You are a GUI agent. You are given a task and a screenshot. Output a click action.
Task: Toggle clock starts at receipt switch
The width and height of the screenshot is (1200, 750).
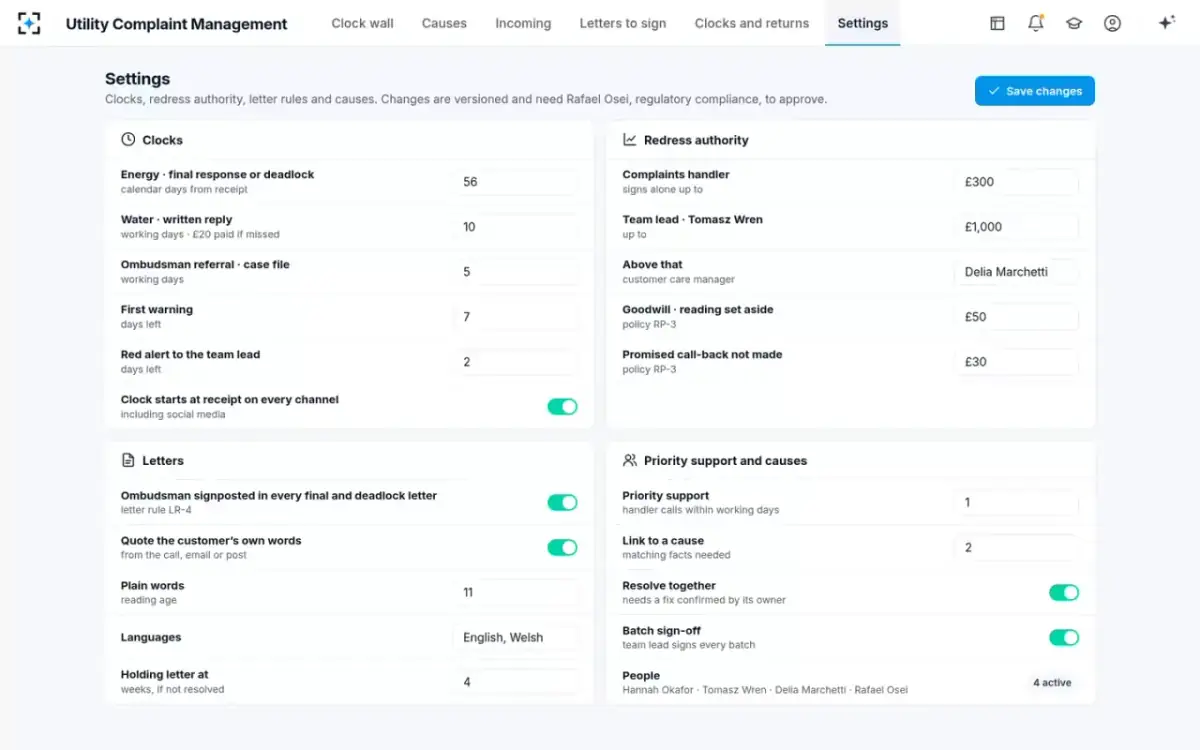point(562,407)
